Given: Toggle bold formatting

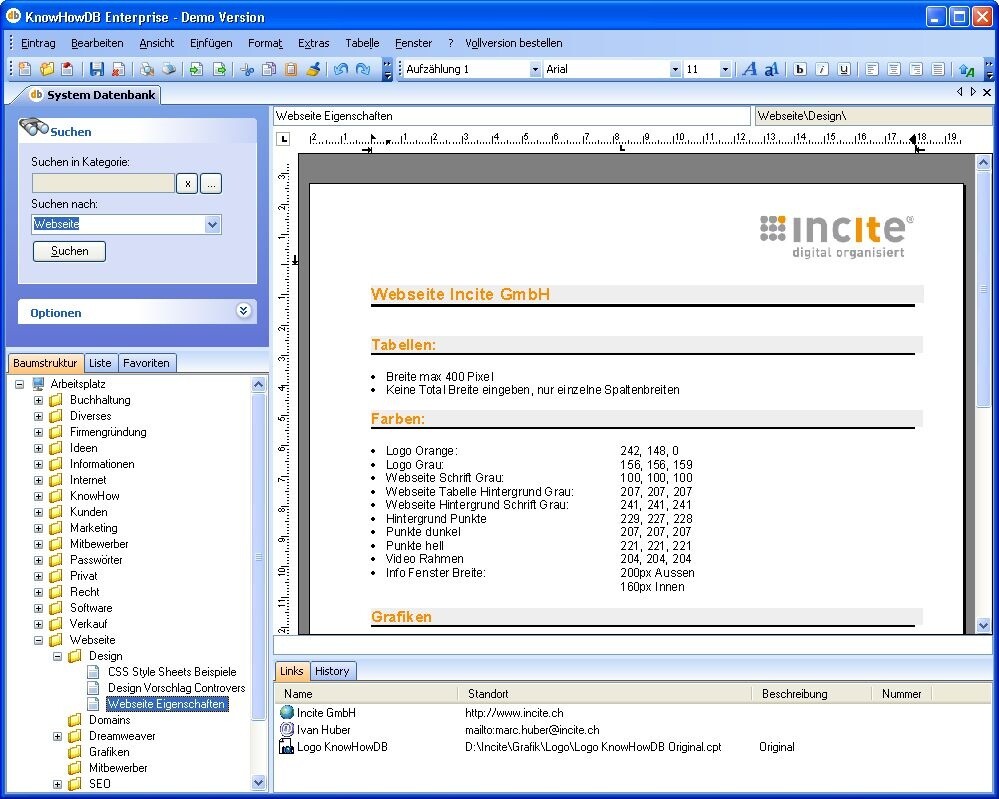Looking at the screenshot, I should tap(800, 69).
